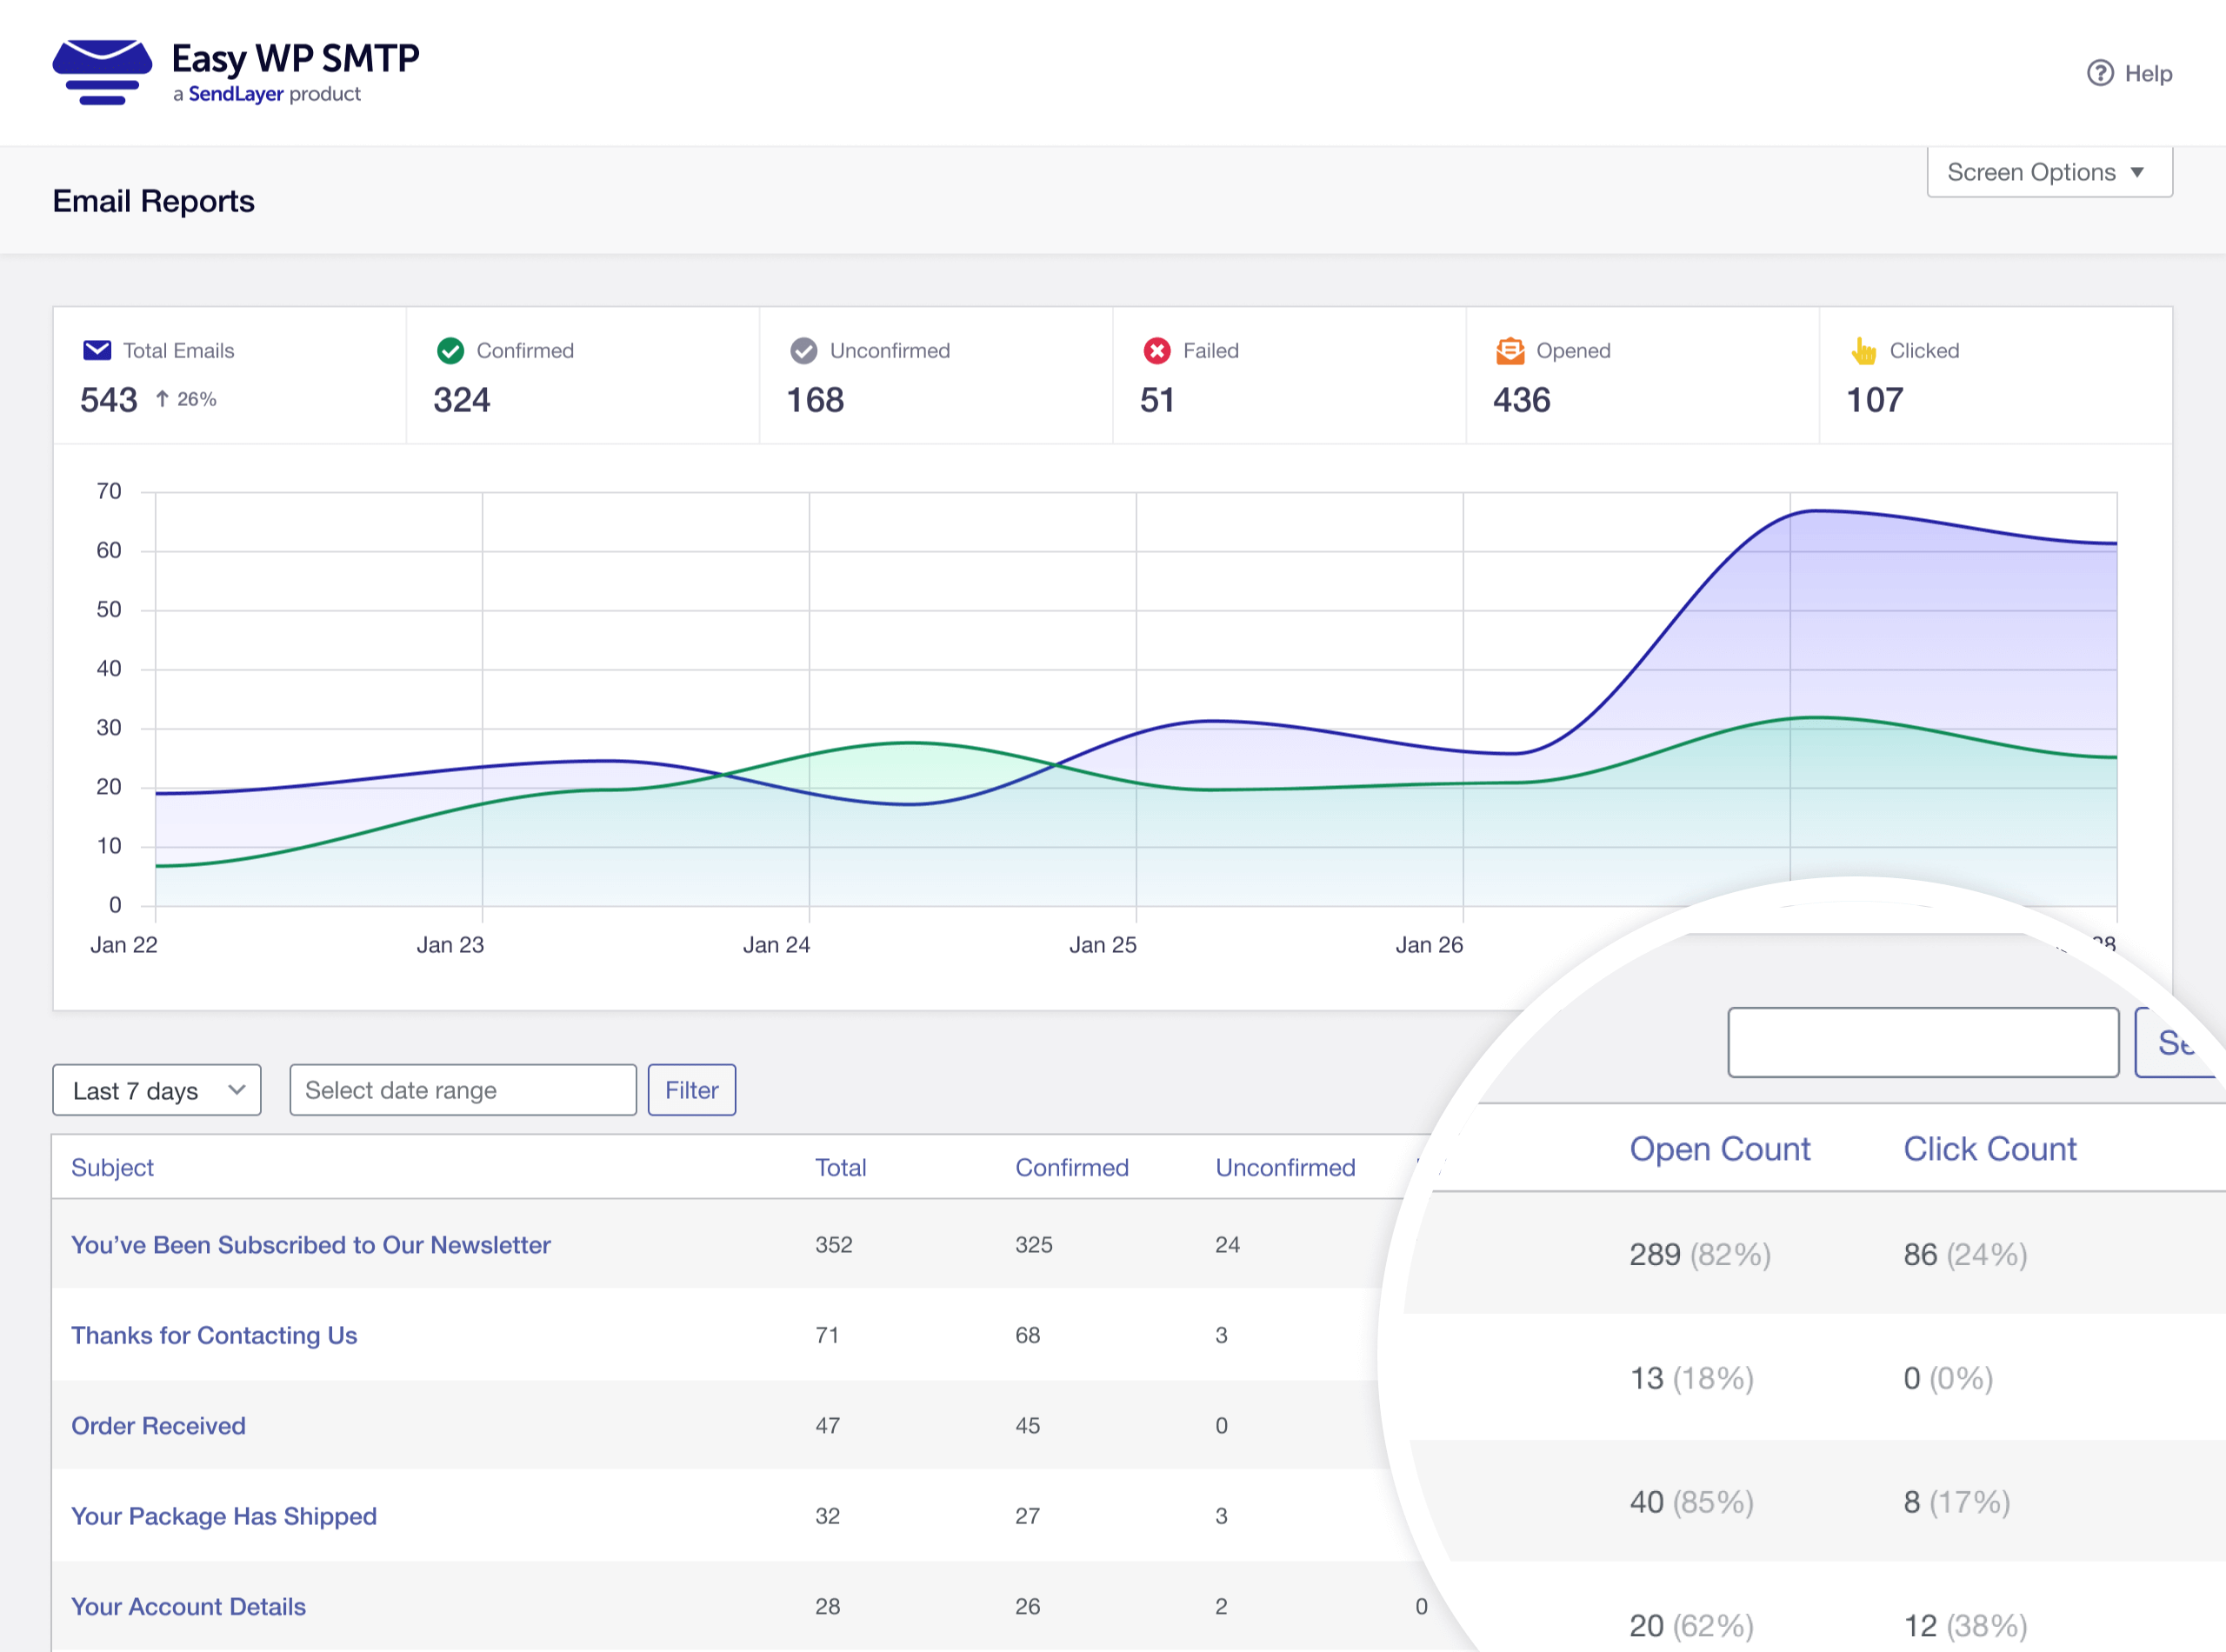Click the '86 (24%)' click count cell
The image size is (2226, 1652).
coord(1965,1254)
